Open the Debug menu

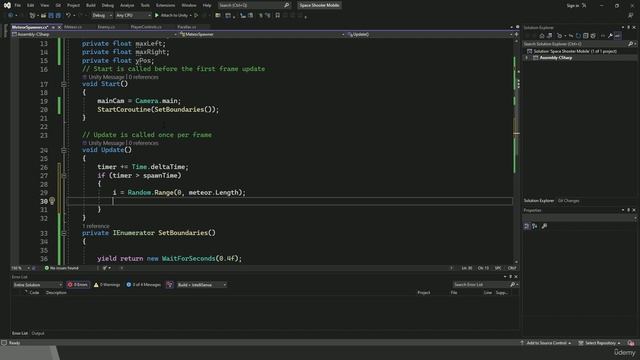108,5
